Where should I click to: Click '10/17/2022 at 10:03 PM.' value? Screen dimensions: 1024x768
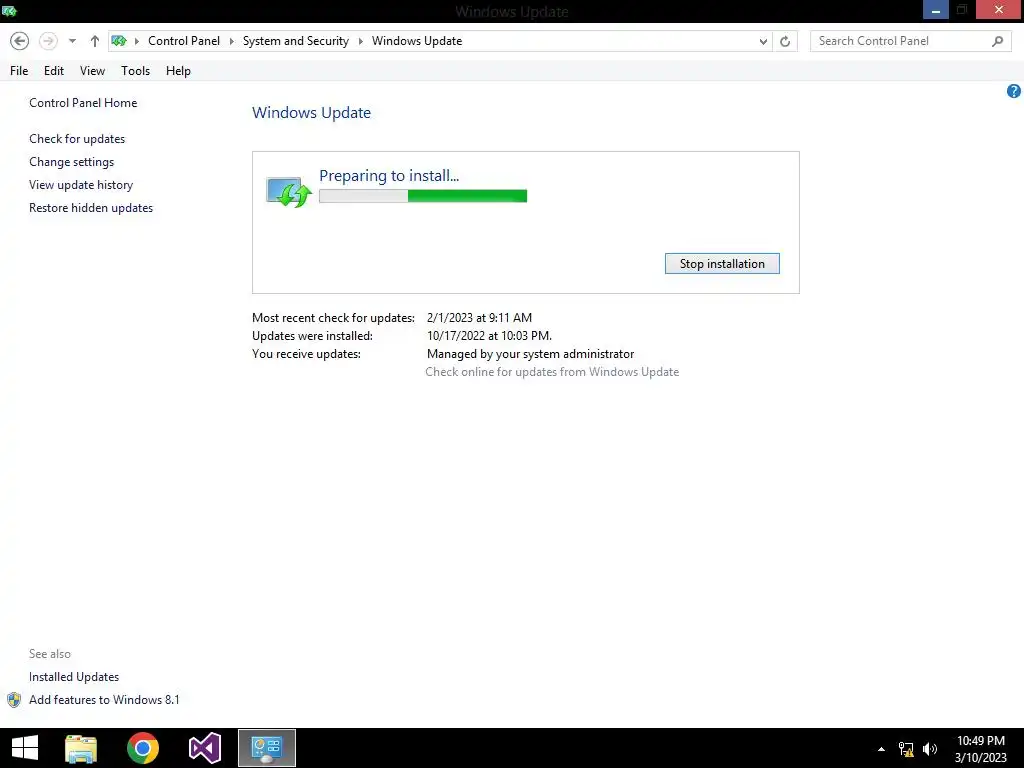click(489, 336)
